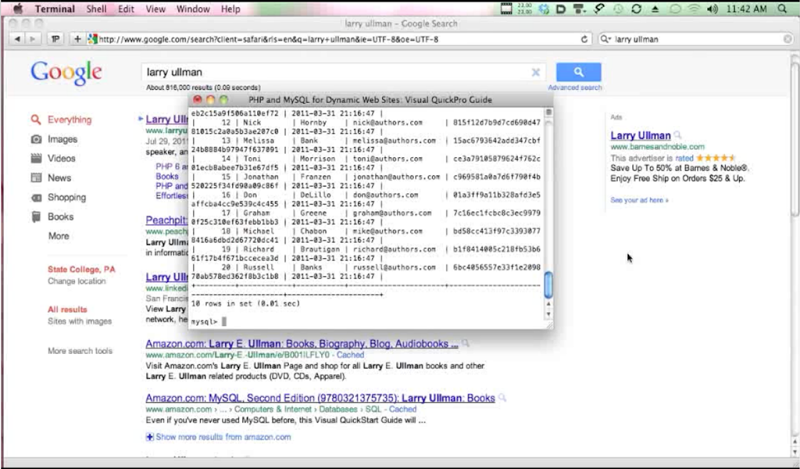Click the sync arrows icon in menu bar
800x469 pixels.
636,9
